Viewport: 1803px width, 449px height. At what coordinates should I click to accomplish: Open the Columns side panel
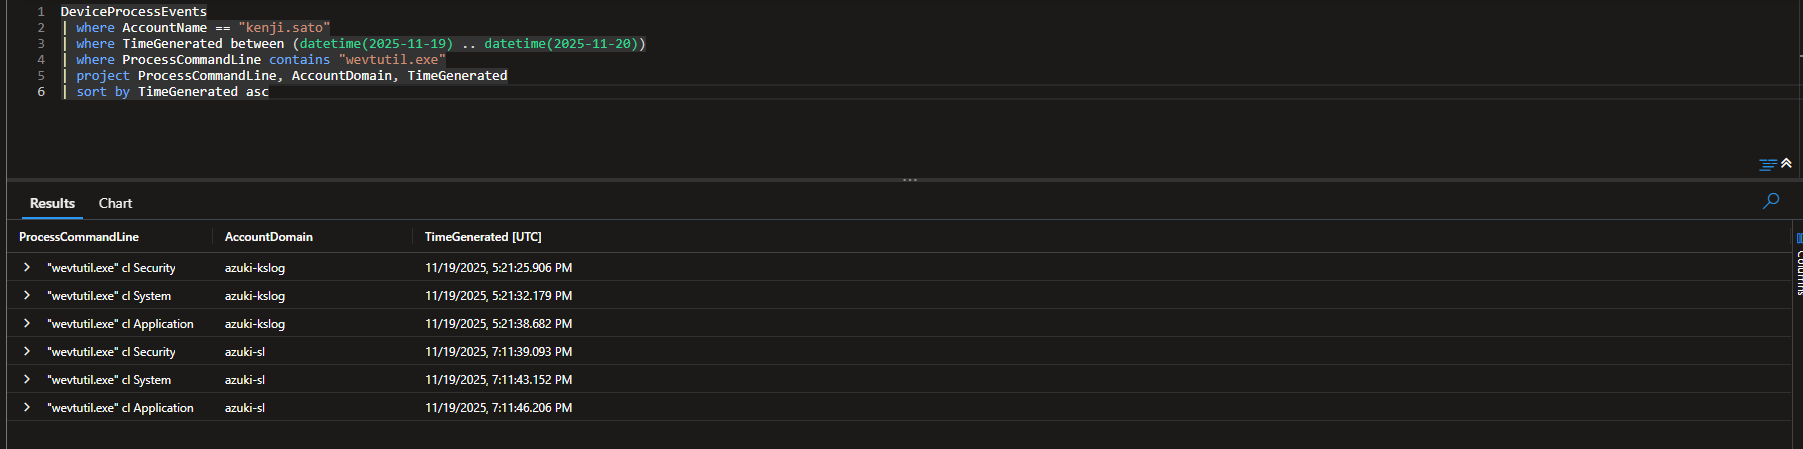click(x=1798, y=265)
